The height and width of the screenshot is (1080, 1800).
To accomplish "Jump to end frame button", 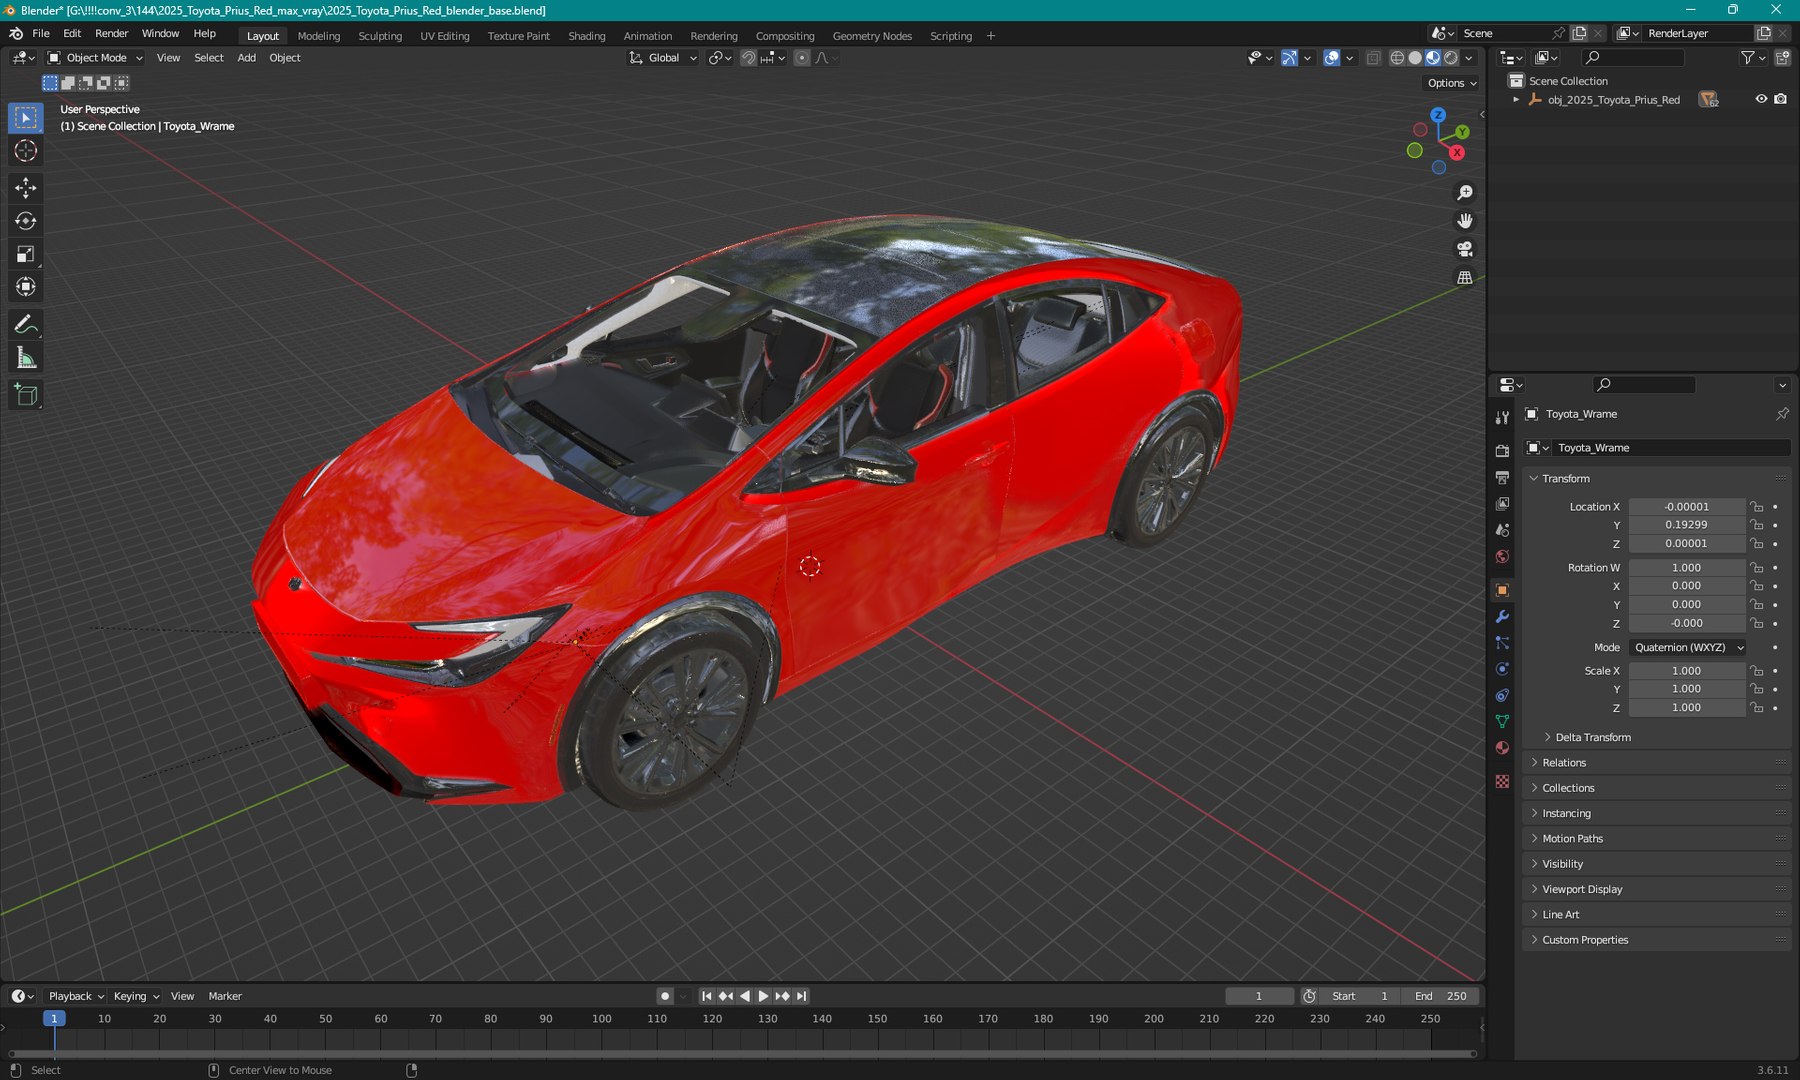I will pos(801,996).
